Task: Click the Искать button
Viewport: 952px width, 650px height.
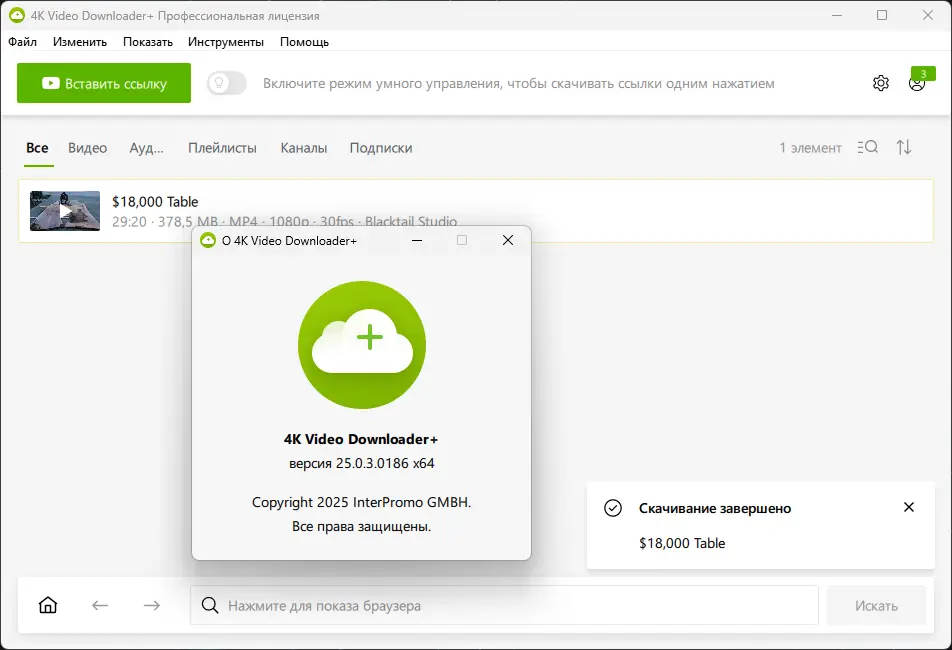Action: coord(876,605)
